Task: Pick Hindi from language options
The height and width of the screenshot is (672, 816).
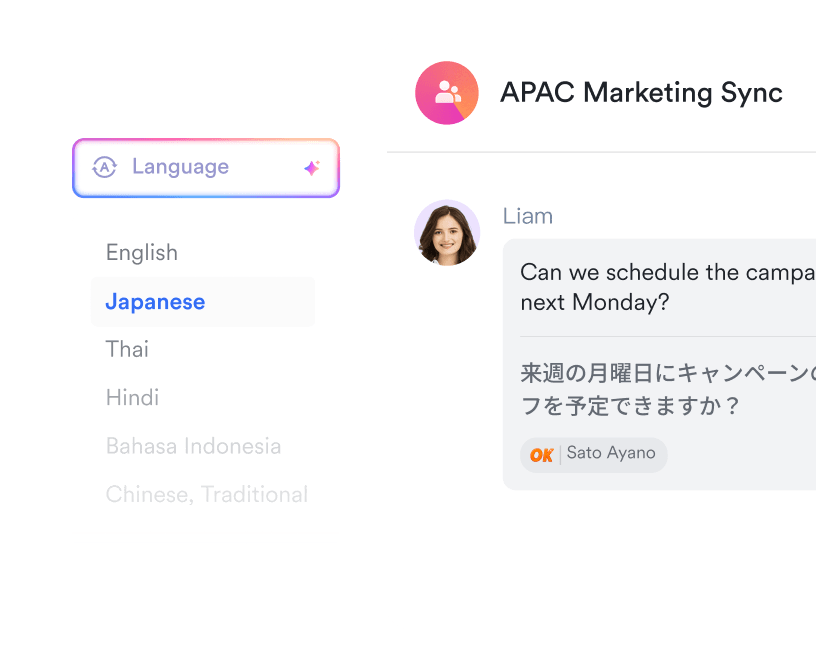Action: [132, 398]
